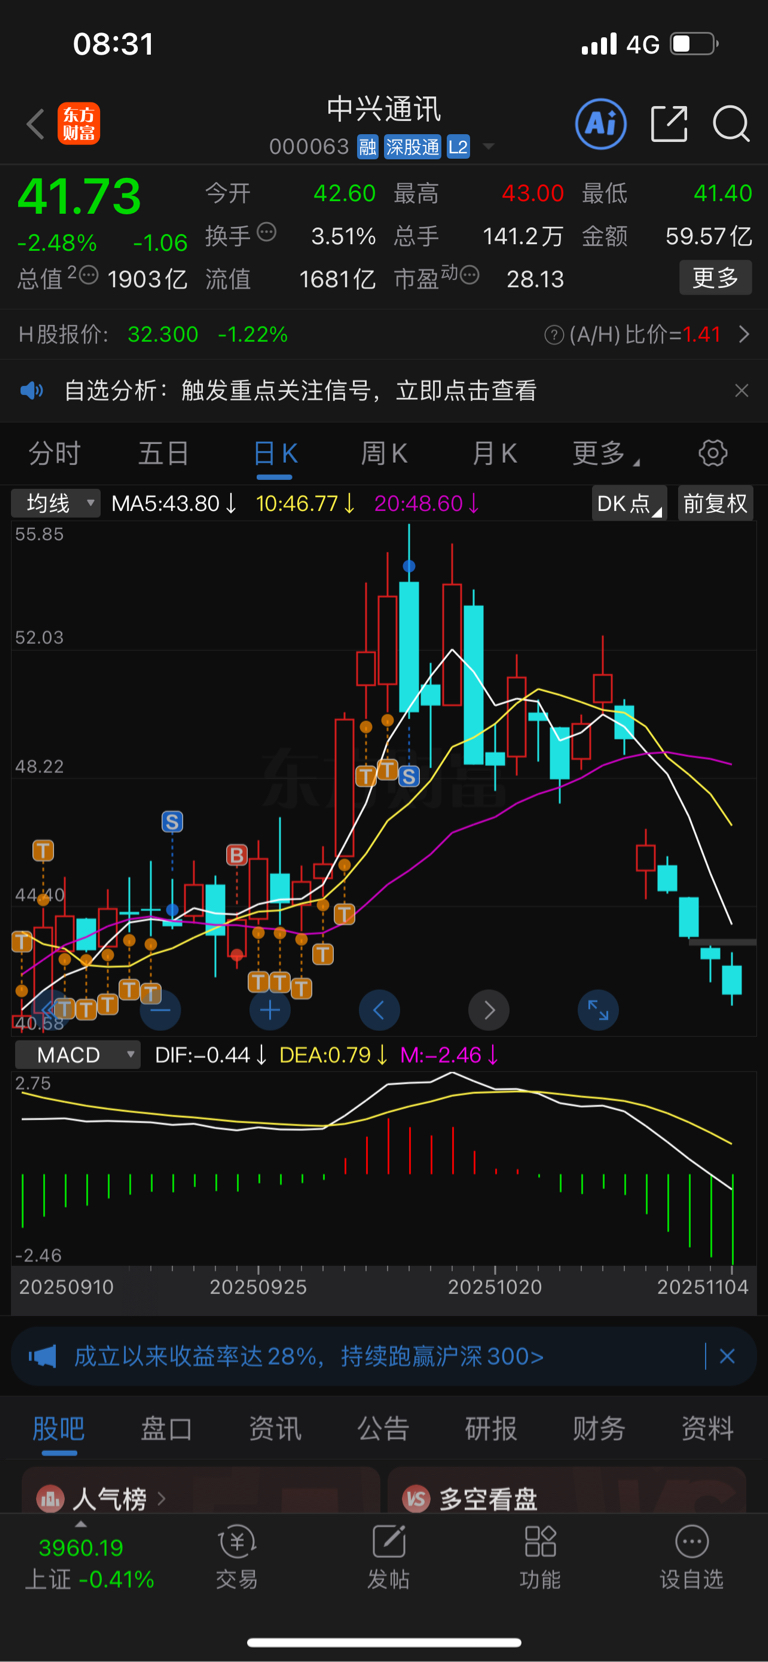Open the 财务 tab
The width and height of the screenshot is (768, 1662).
click(x=599, y=1429)
